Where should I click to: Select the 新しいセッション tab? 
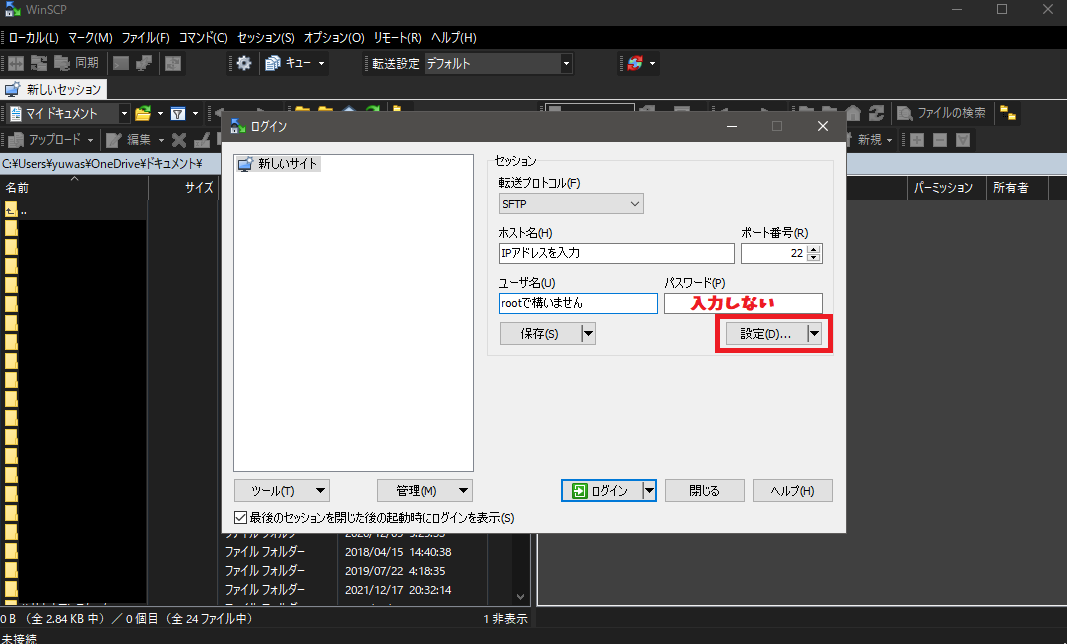point(54,89)
